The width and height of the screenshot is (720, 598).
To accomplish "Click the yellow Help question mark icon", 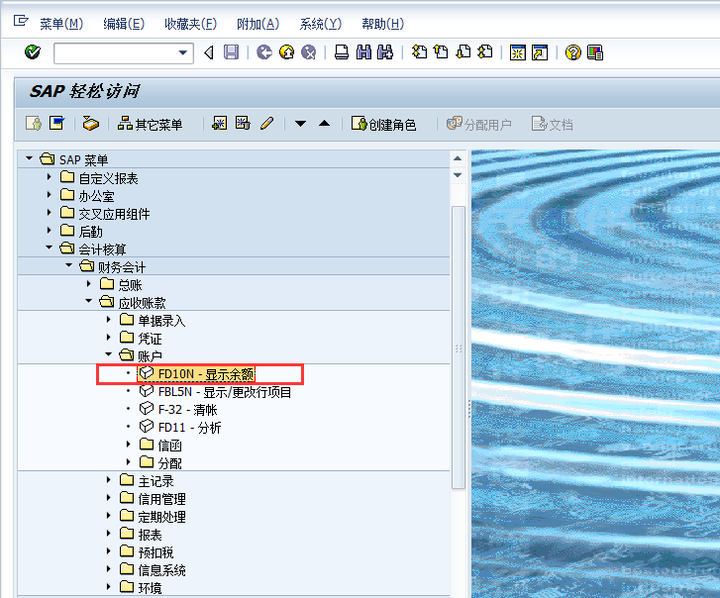I will (573, 52).
